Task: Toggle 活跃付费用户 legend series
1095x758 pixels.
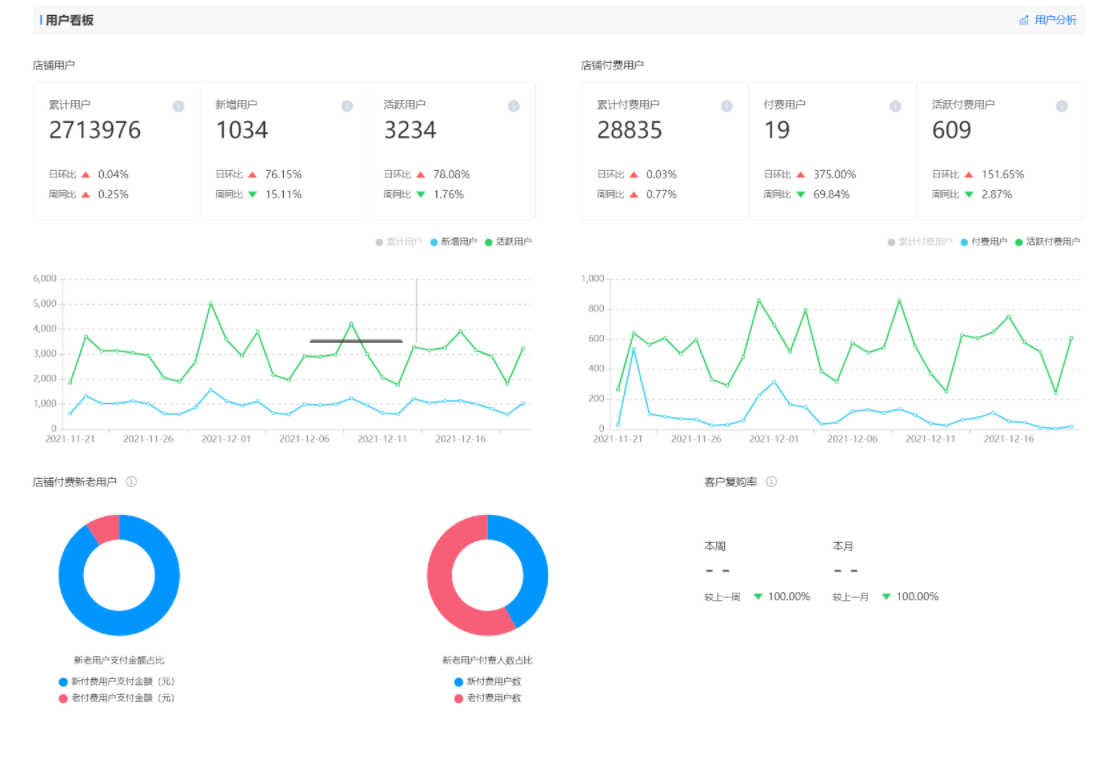Action: click(1047, 242)
